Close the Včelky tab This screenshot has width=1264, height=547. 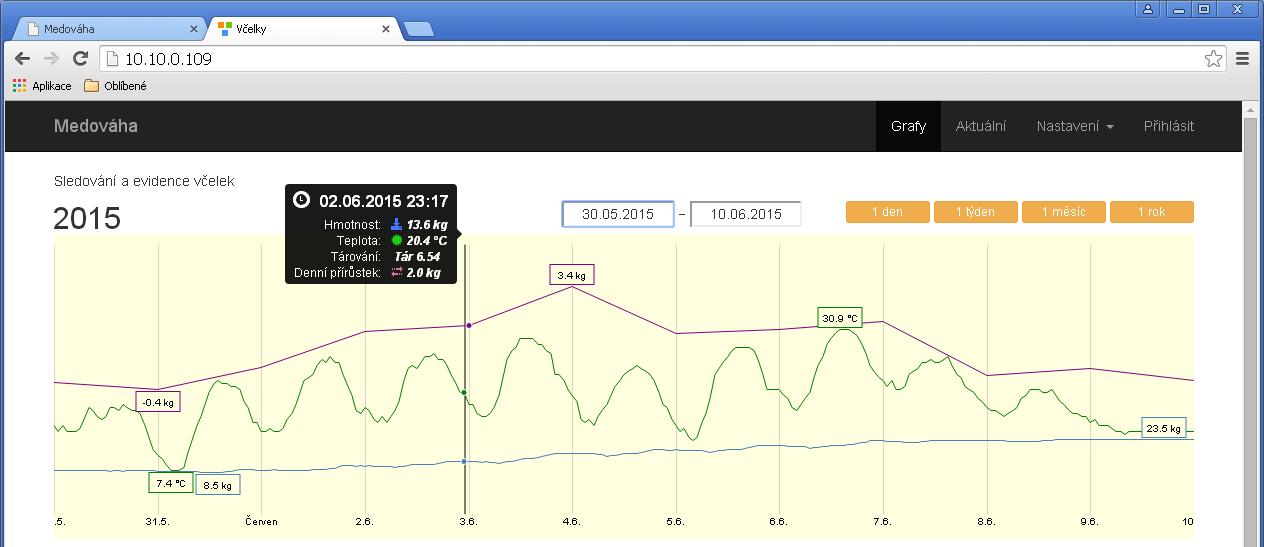point(386,29)
